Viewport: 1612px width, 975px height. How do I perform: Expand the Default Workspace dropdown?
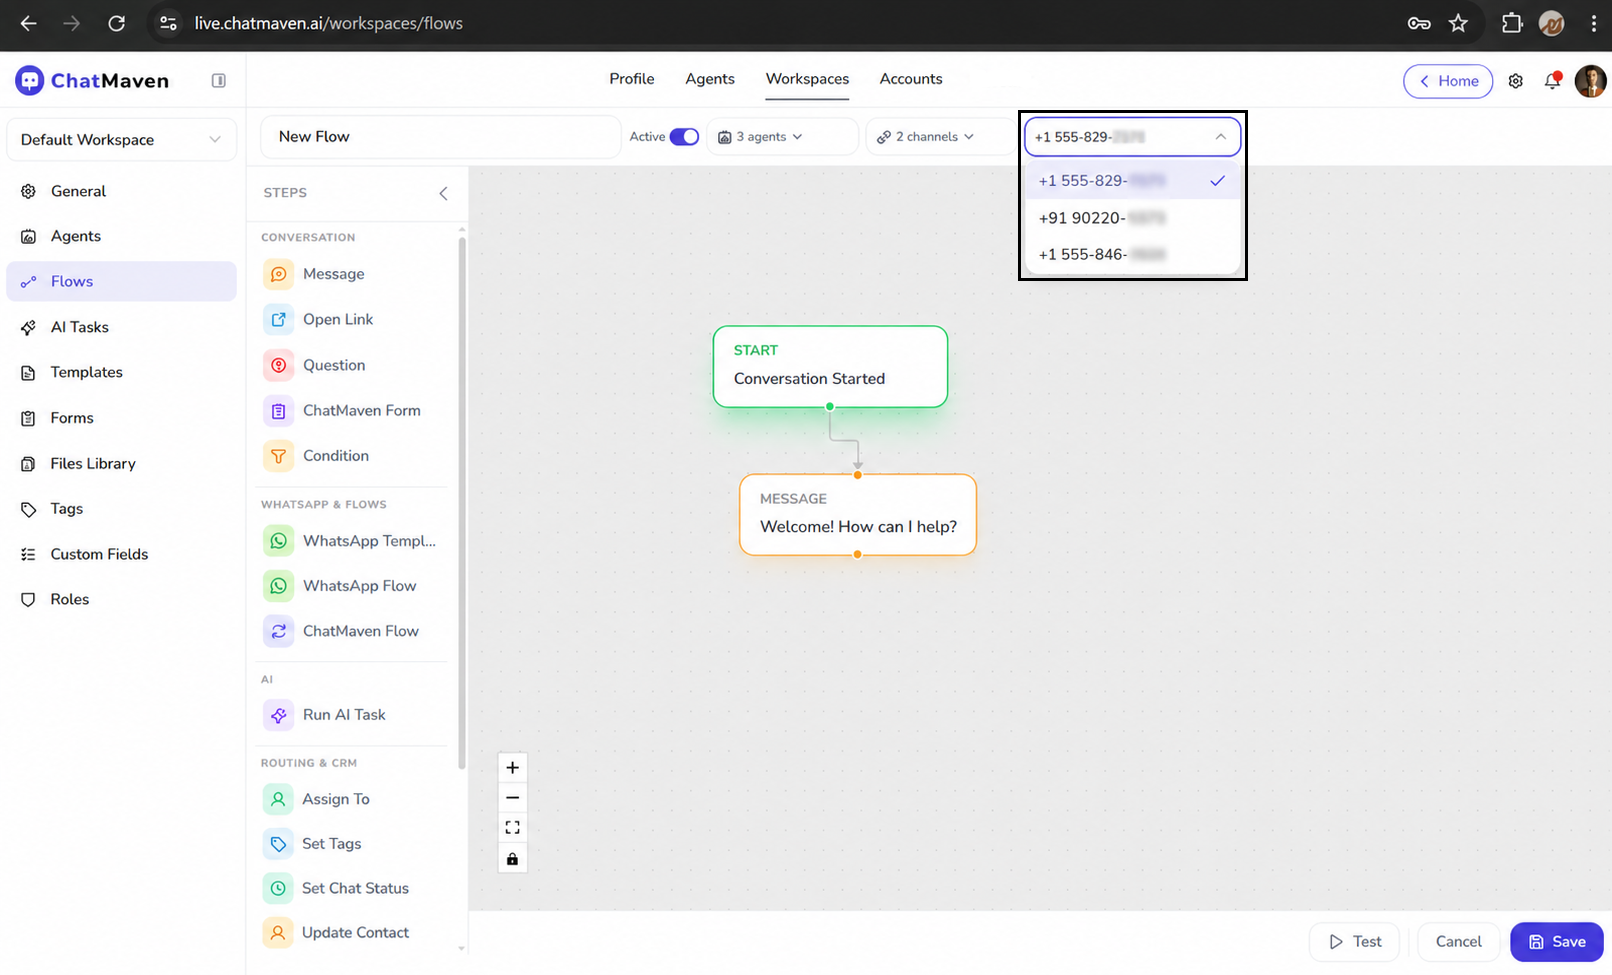tap(122, 140)
